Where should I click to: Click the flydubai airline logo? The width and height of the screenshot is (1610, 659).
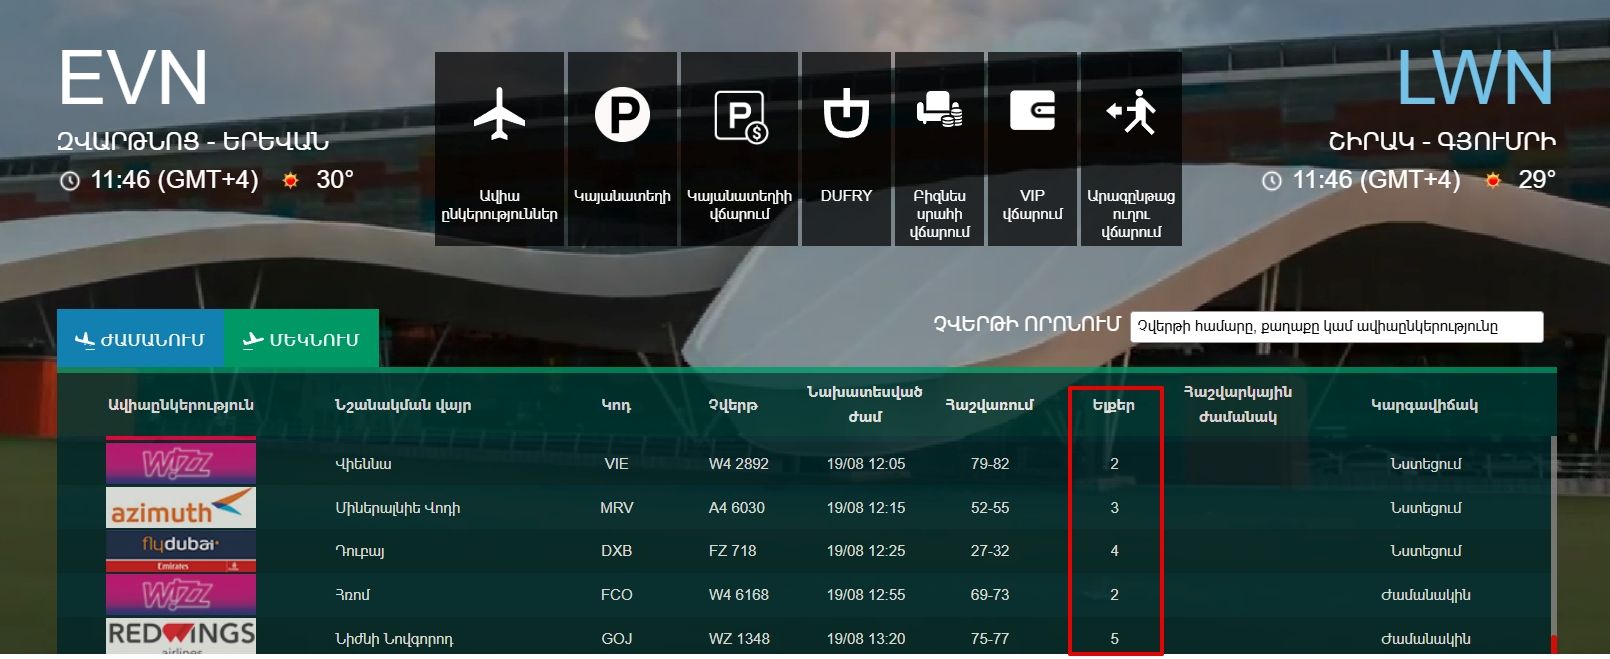coord(181,550)
